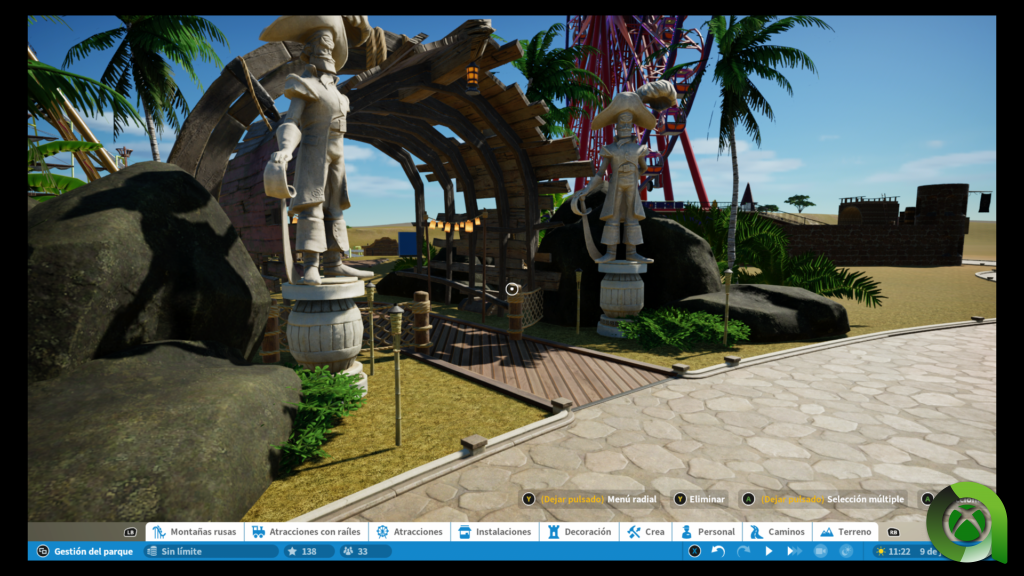Open the Montañas rusas tab
Viewport: 1024px width, 576px height.
pyautogui.click(x=194, y=532)
